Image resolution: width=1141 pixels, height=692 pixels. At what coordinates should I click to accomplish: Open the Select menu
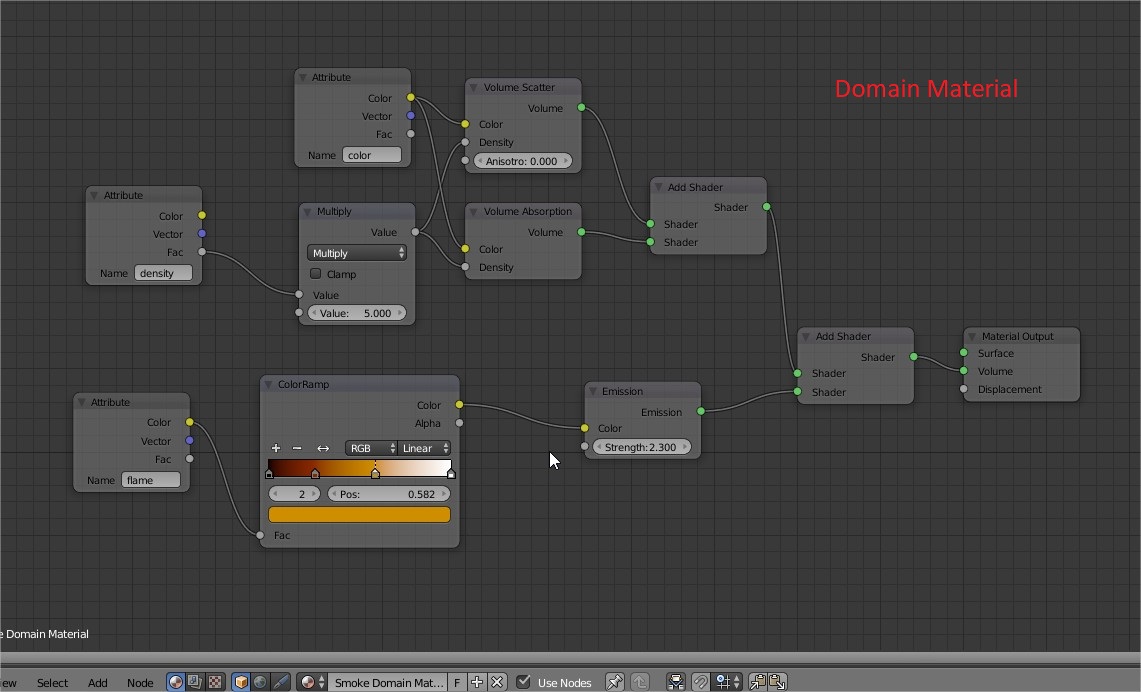52,683
